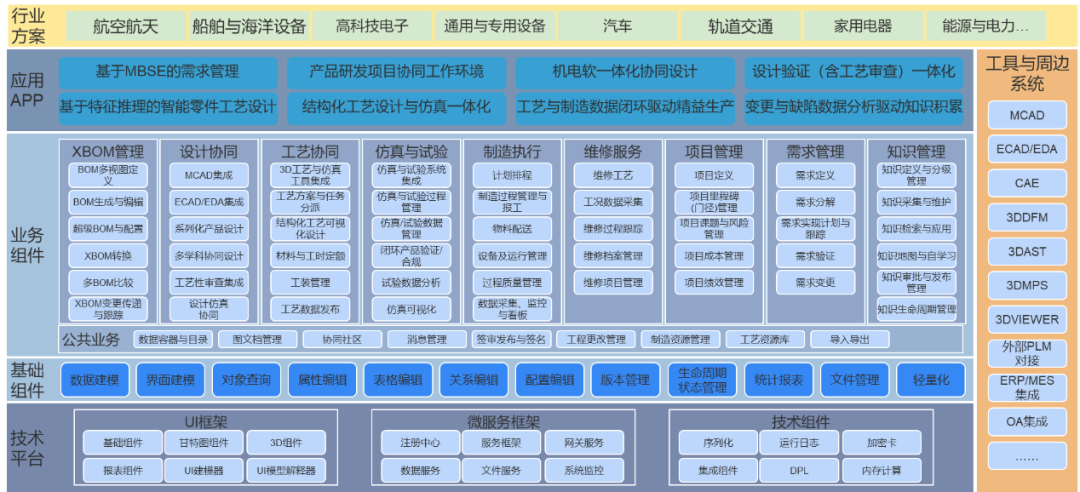The height and width of the screenshot is (492, 1080).
Task: Open 项目成本管理 under 项目管理
Action: pyautogui.click(x=714, y=256)
